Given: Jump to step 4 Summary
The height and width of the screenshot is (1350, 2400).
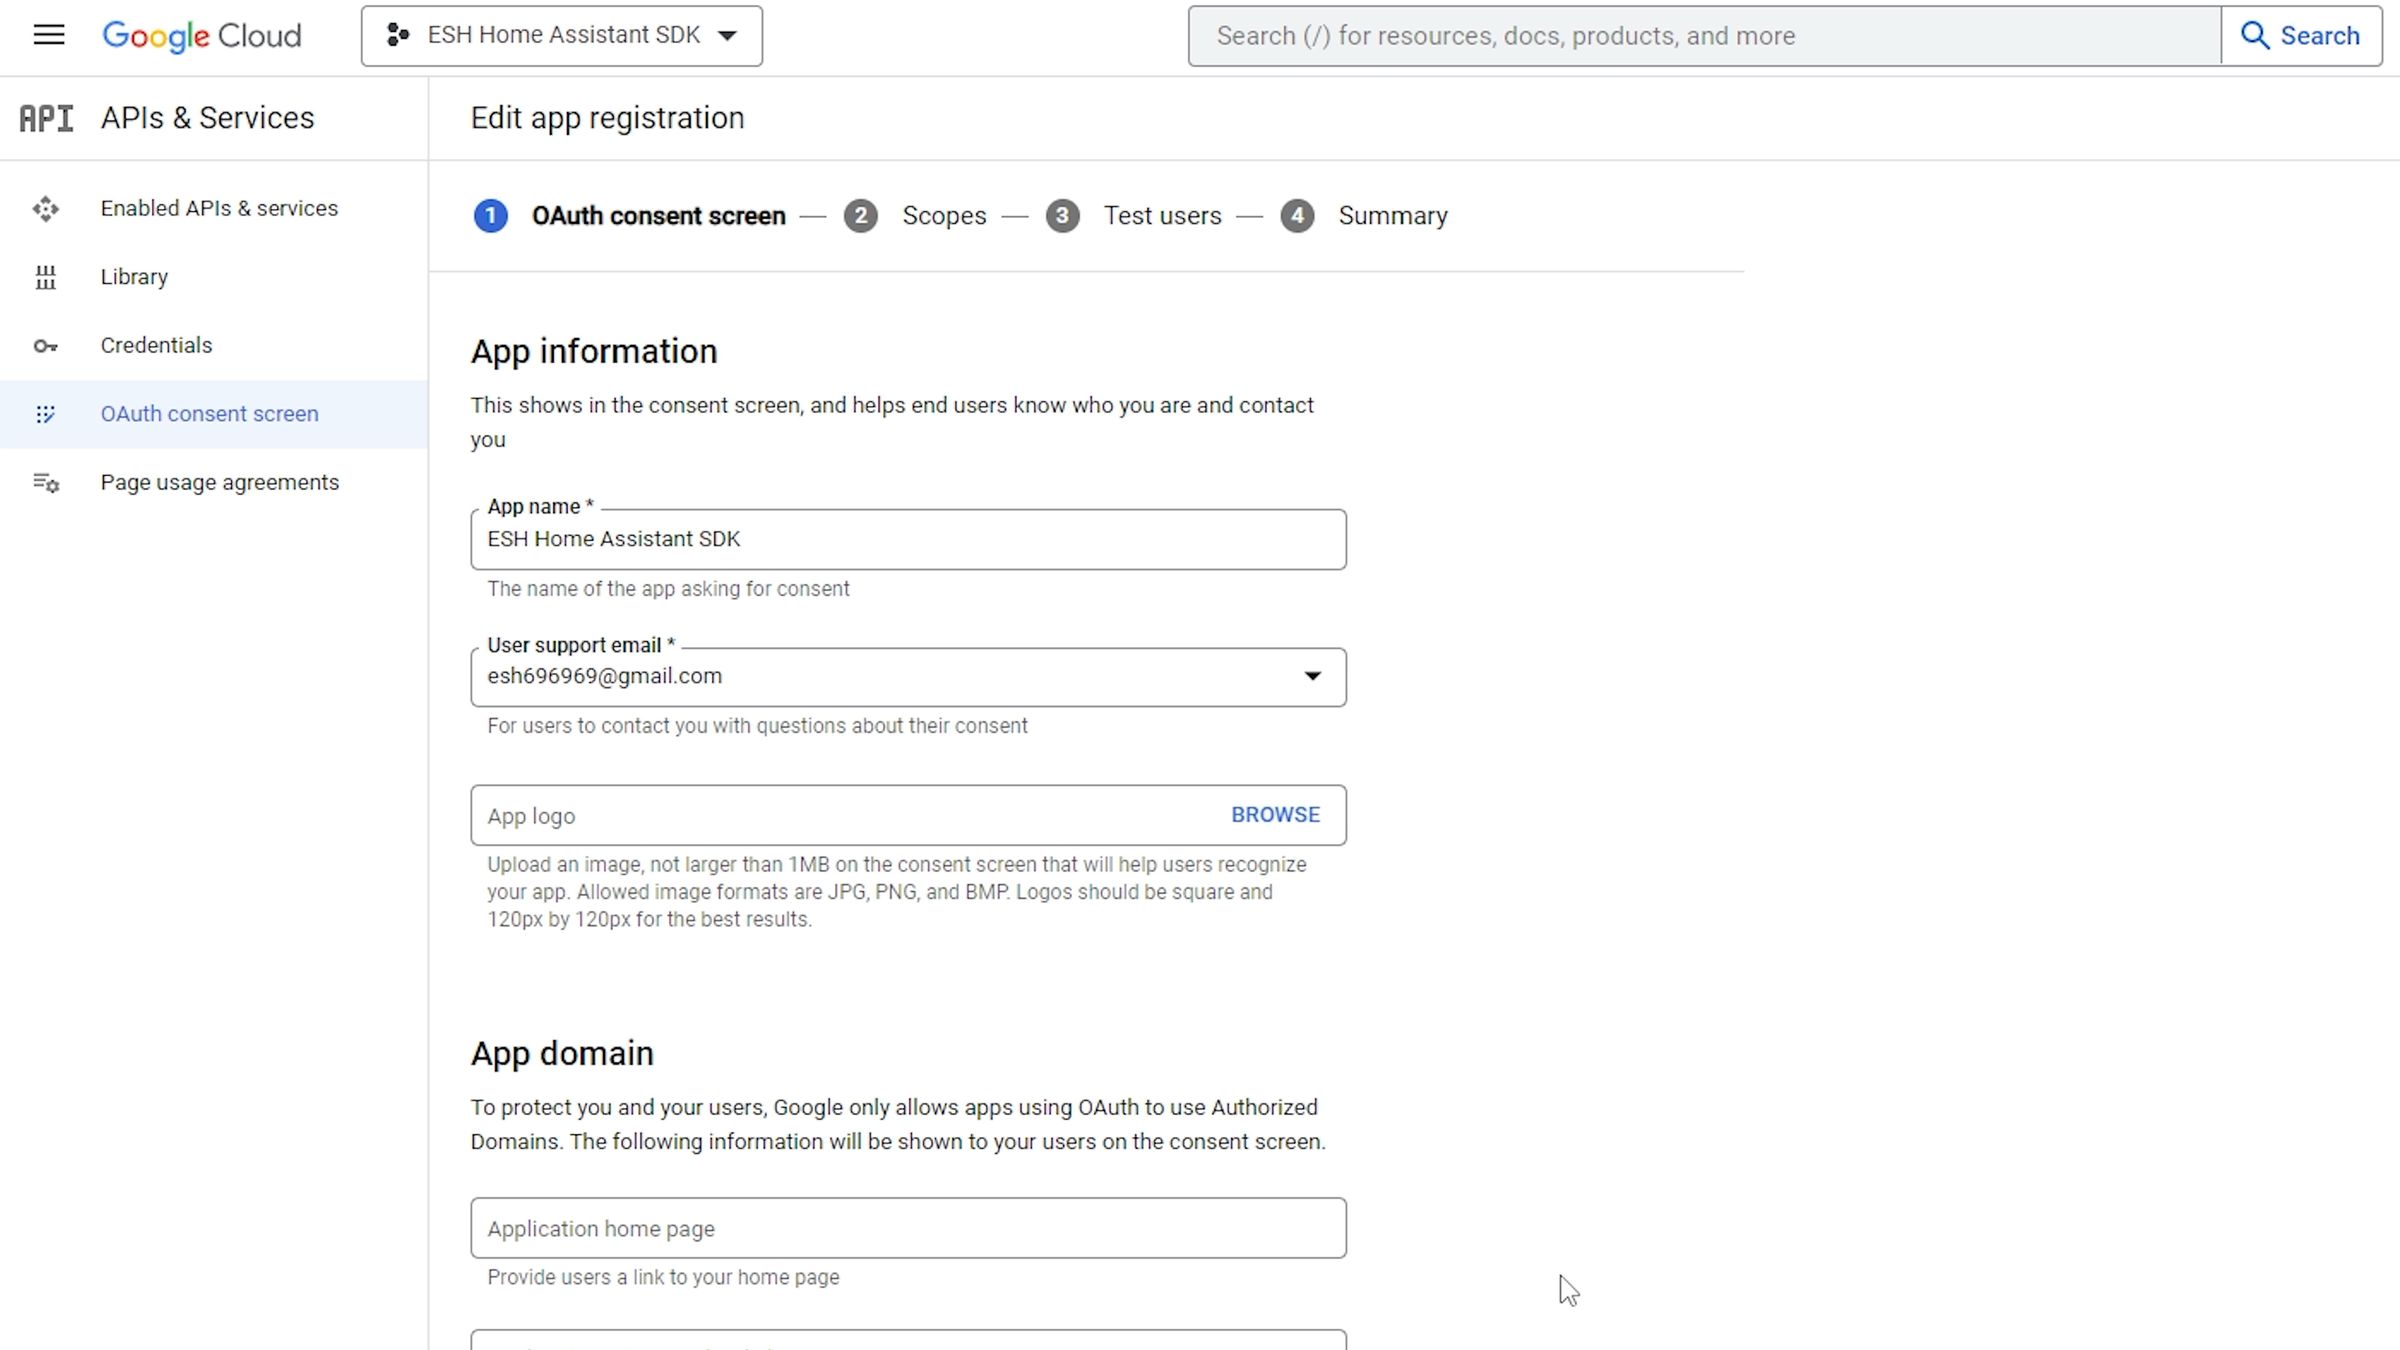Looking at the screenshot, I should click(x=1391, y=216).
